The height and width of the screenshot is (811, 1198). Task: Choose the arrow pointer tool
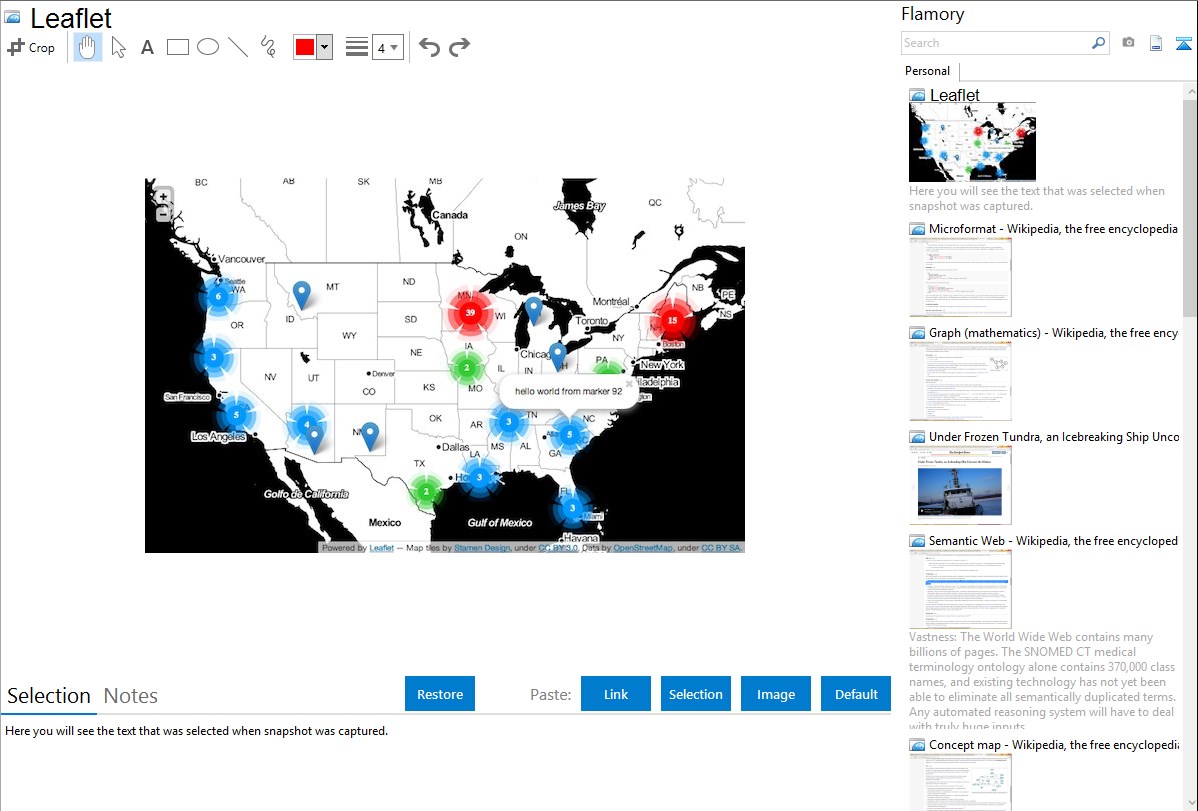(x=118, y=47)
